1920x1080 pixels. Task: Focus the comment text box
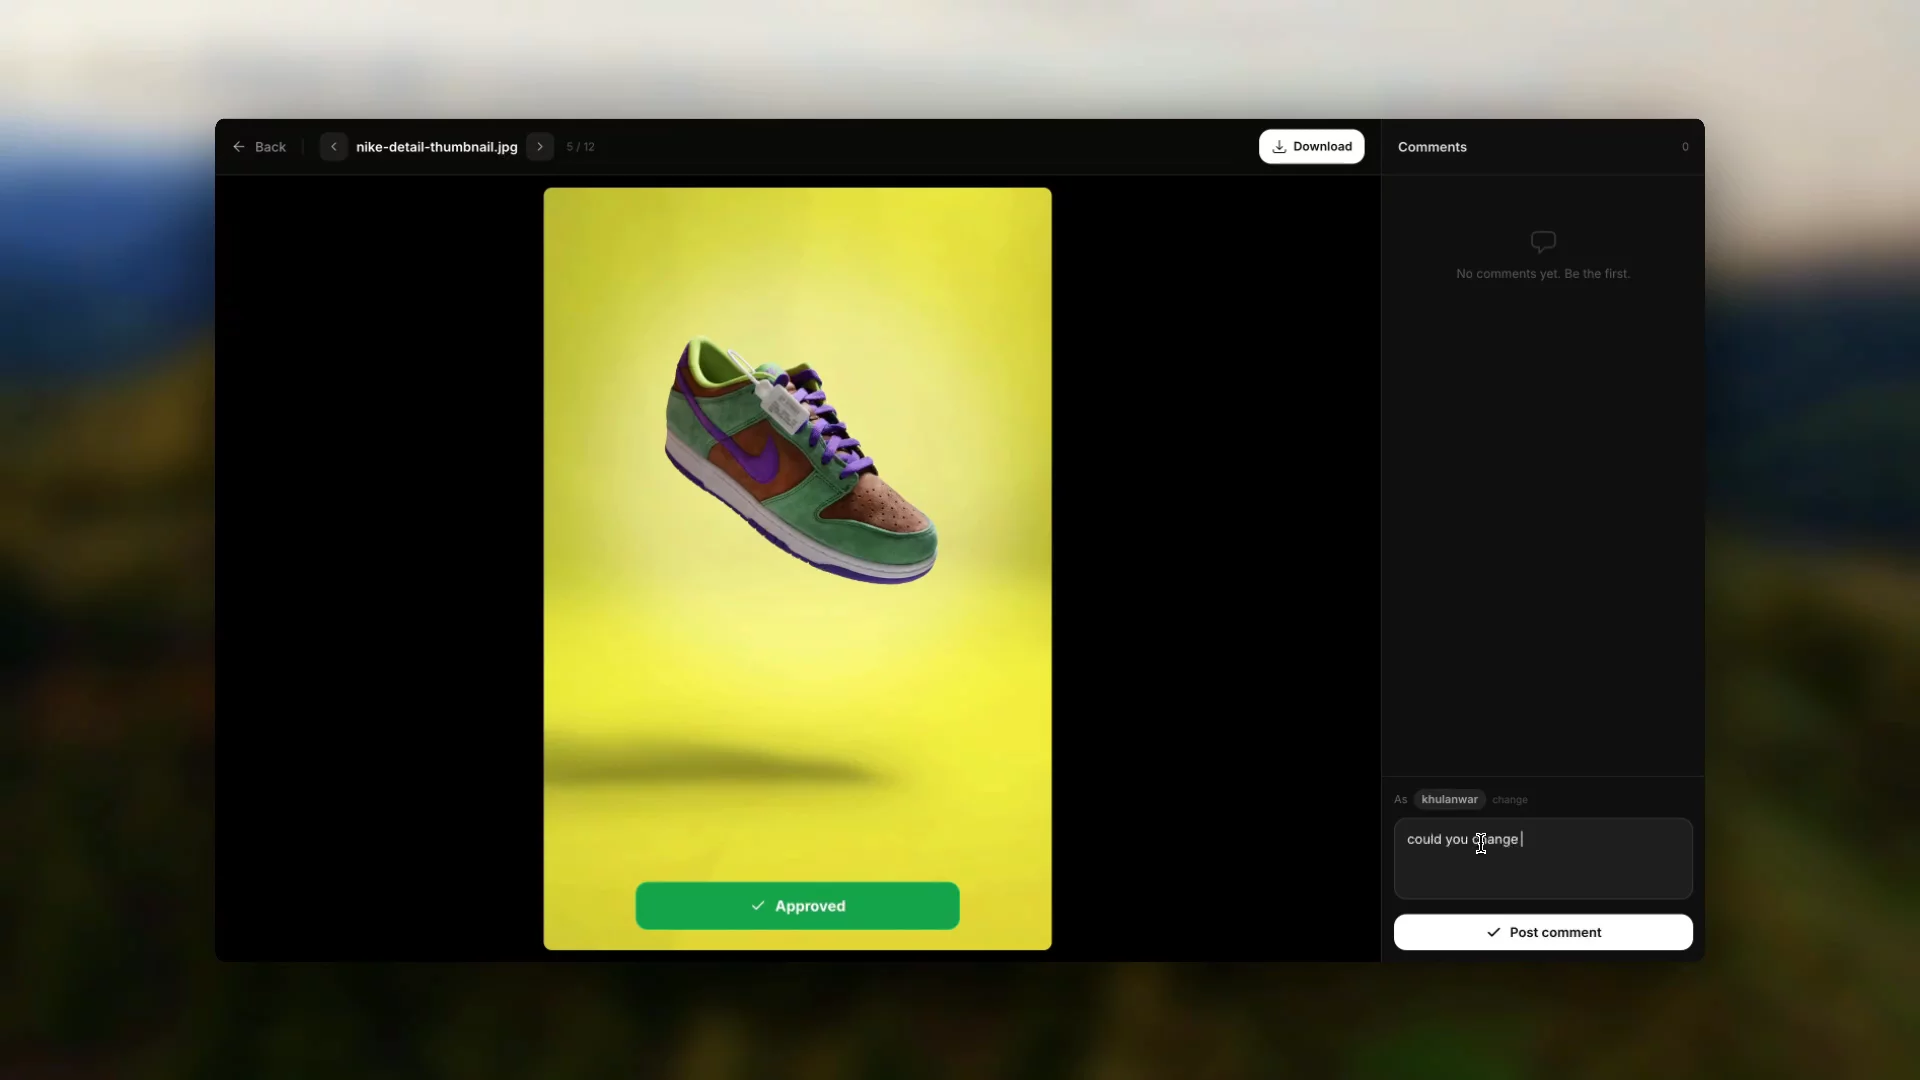(1543, 859)
